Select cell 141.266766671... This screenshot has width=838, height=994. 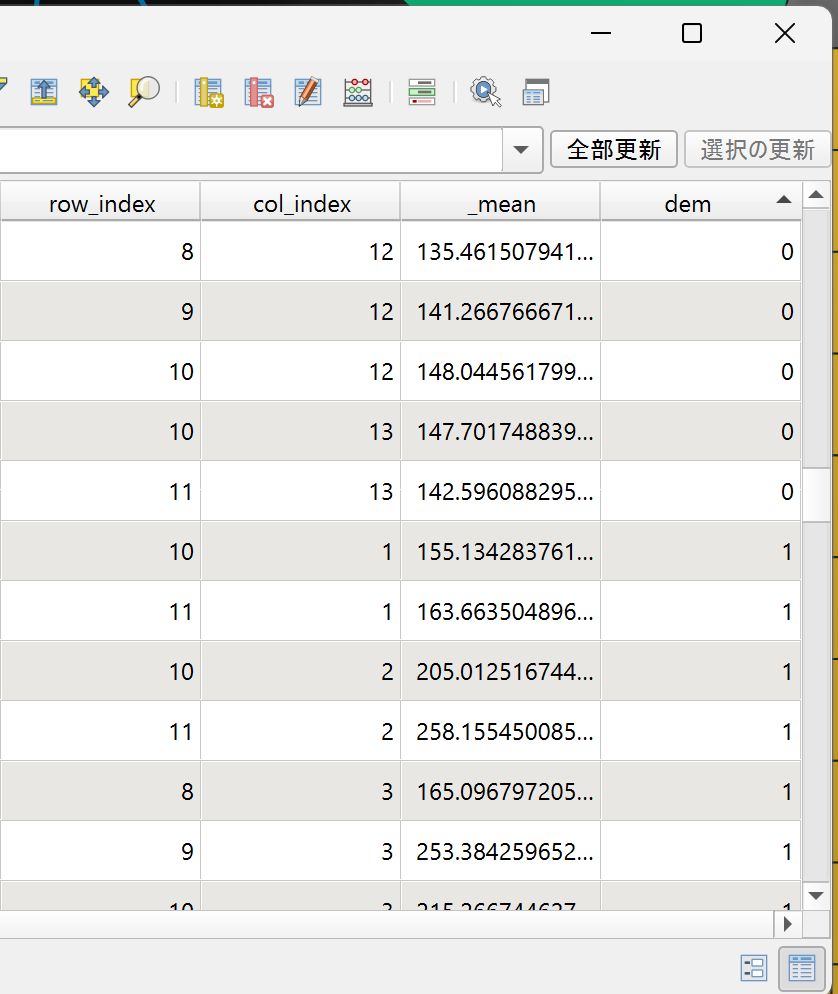[501, 312]
